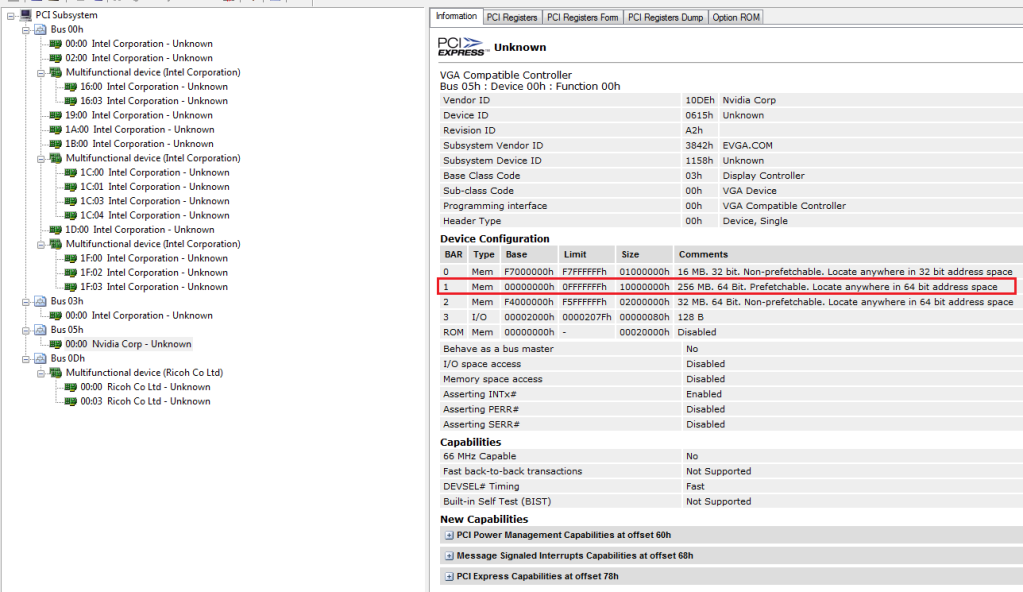Click the BAR 0 base F7000000h cell
Image resolution: width=1023 pixels, height=592 pixels.
pyautogui.click(x=529, y=272)
